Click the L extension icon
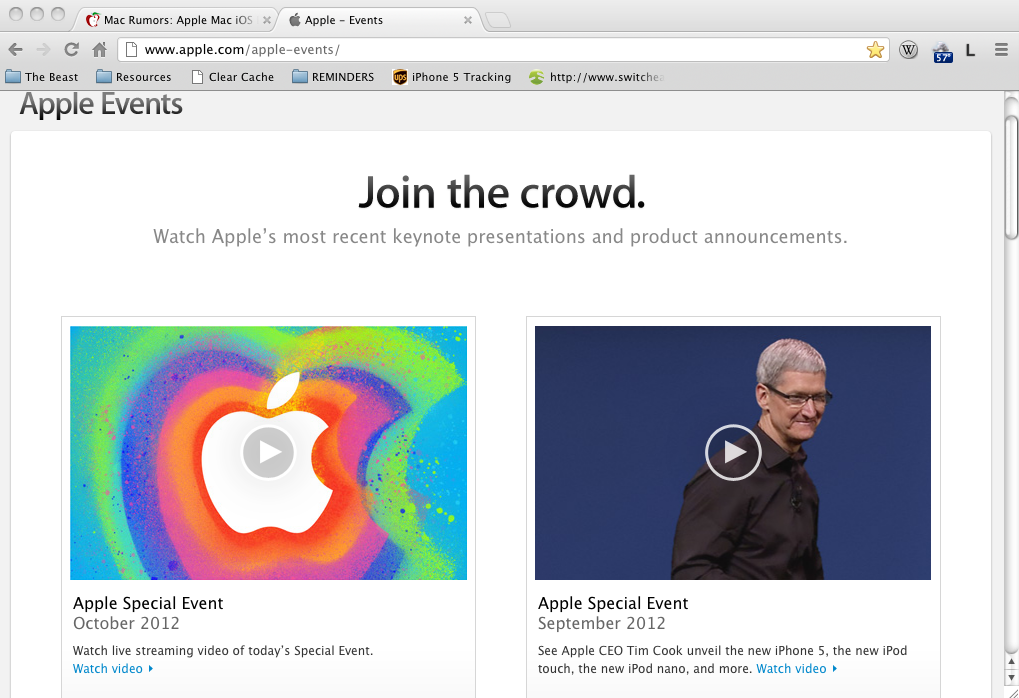Viewport: 1019px width, 698px height. click(x=970, y=50)
